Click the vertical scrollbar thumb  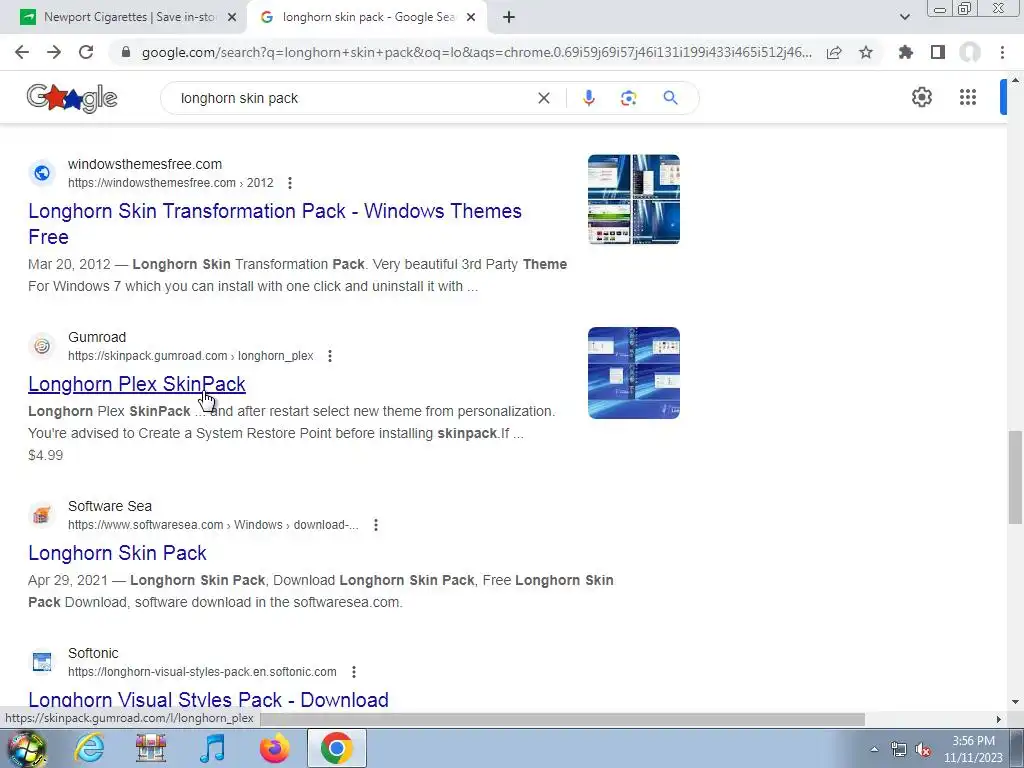(x=1015, y=477)
